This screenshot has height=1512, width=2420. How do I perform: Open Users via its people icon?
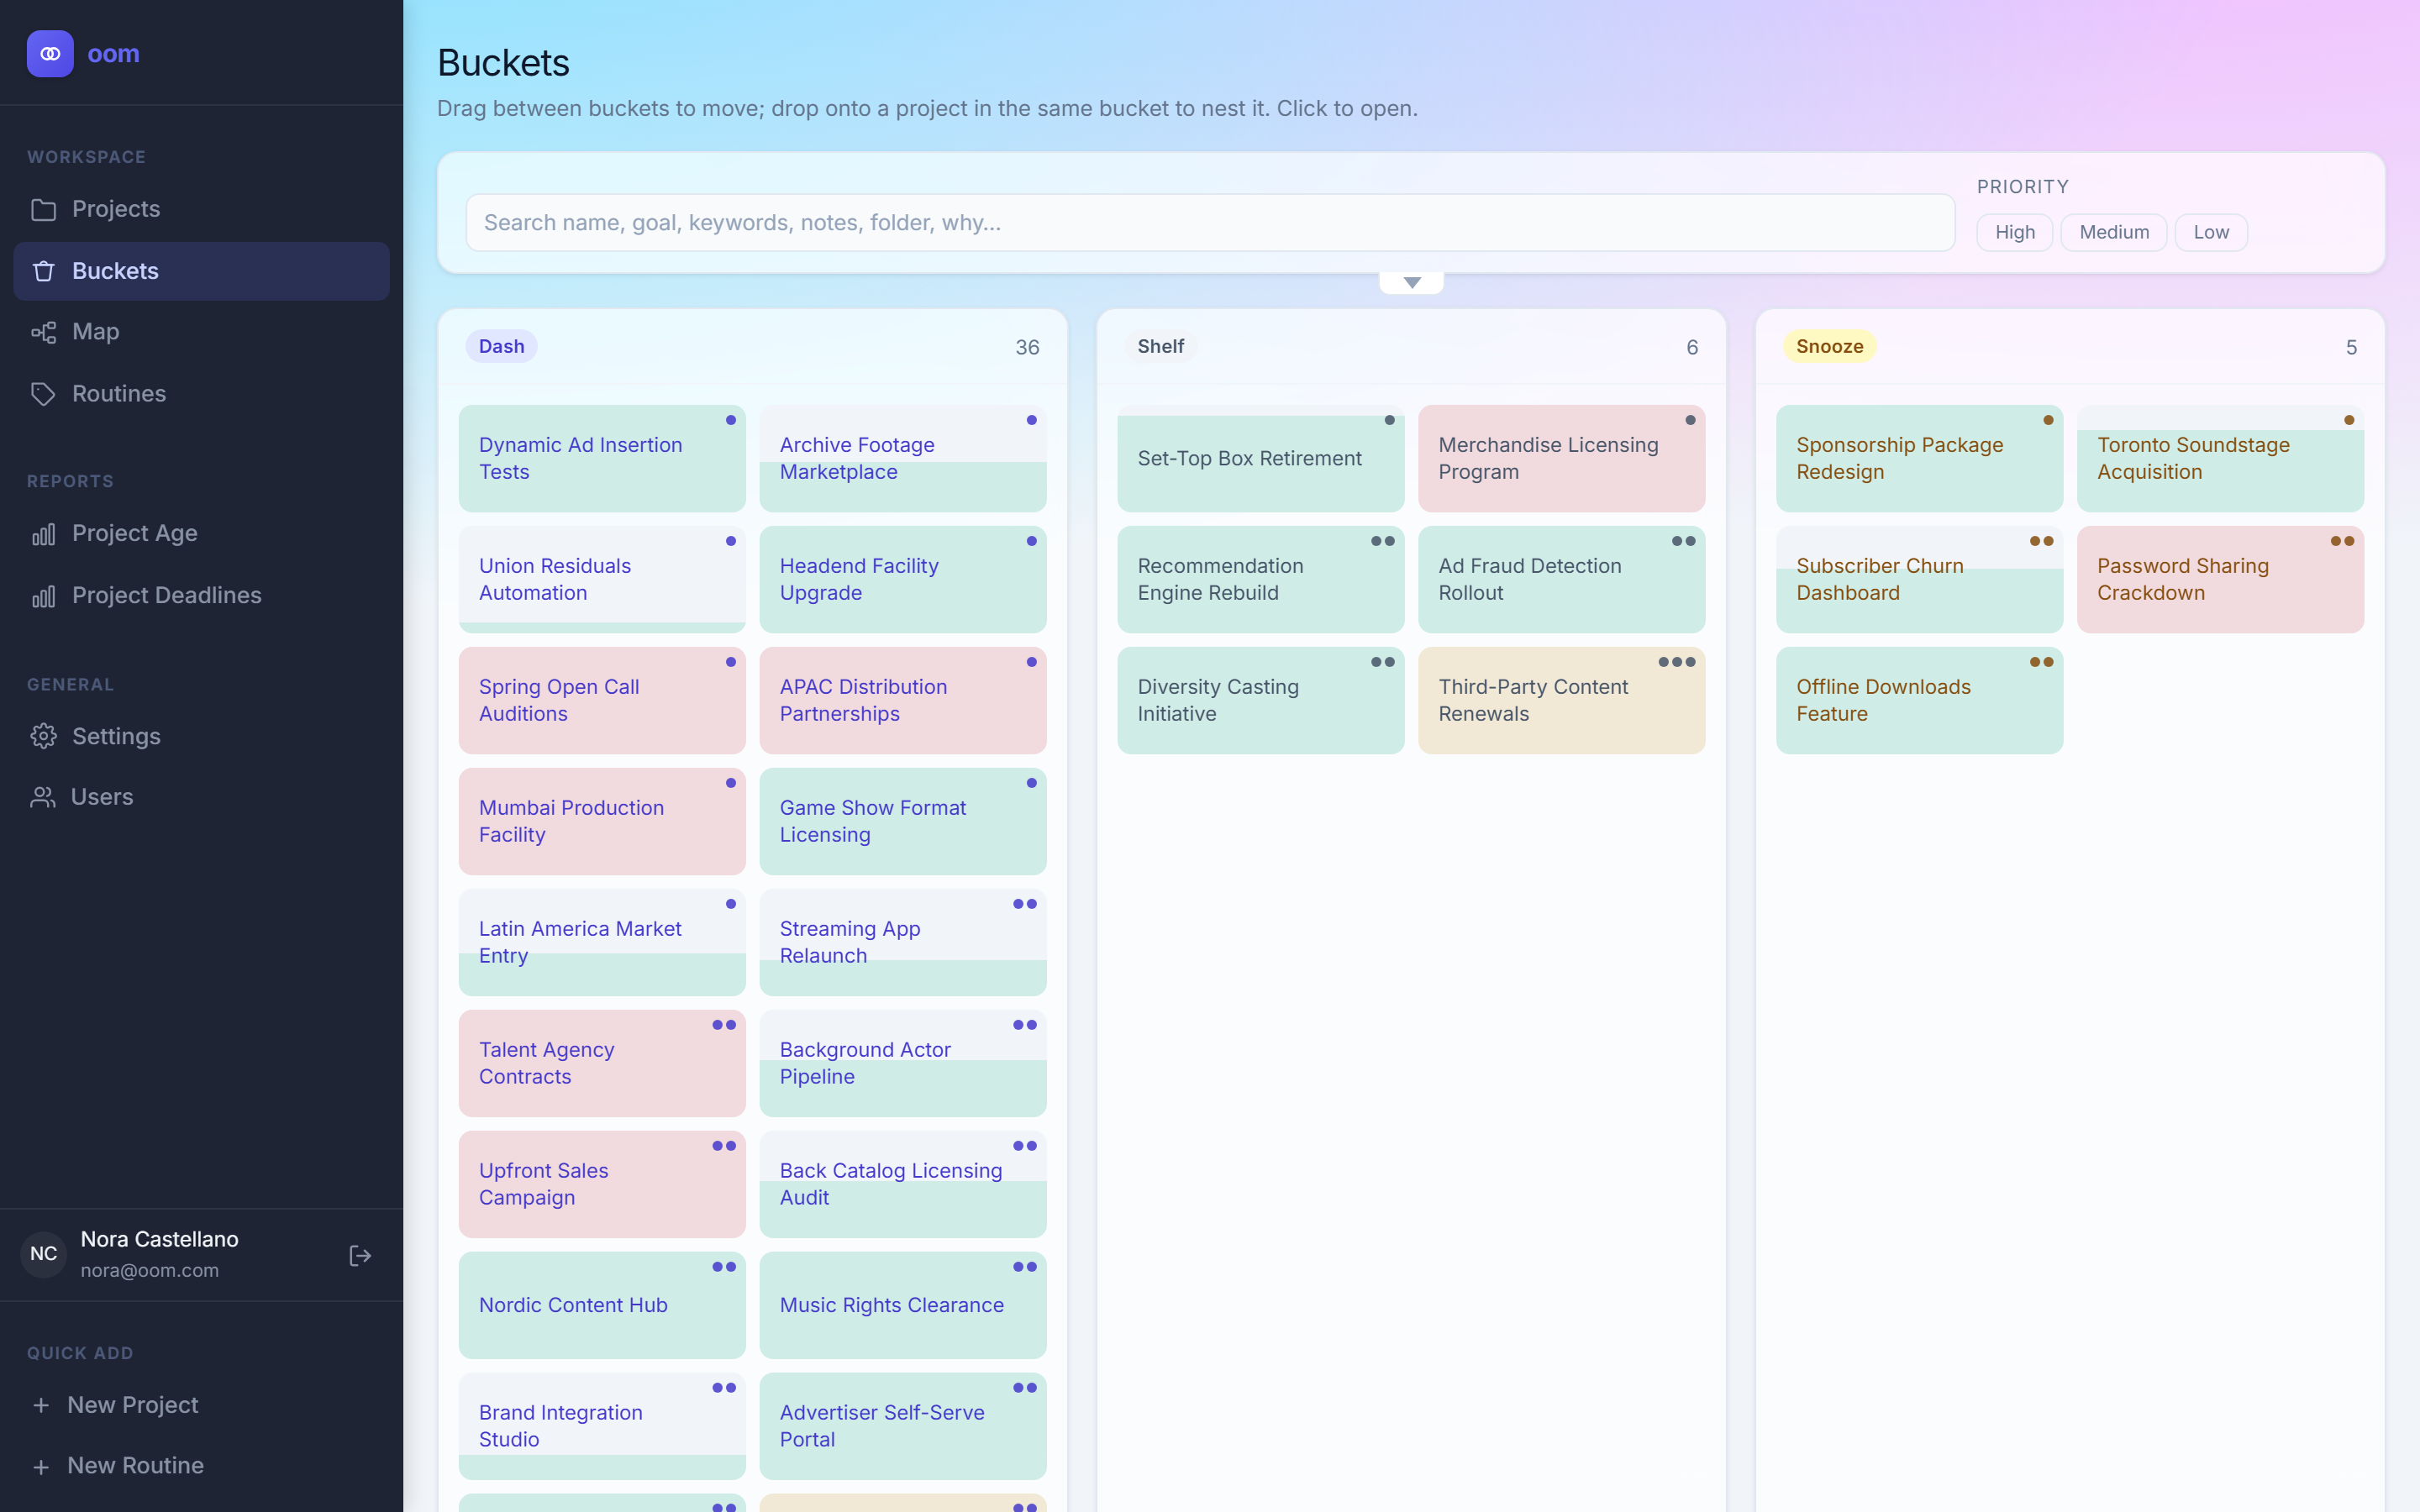pos(43,797)
